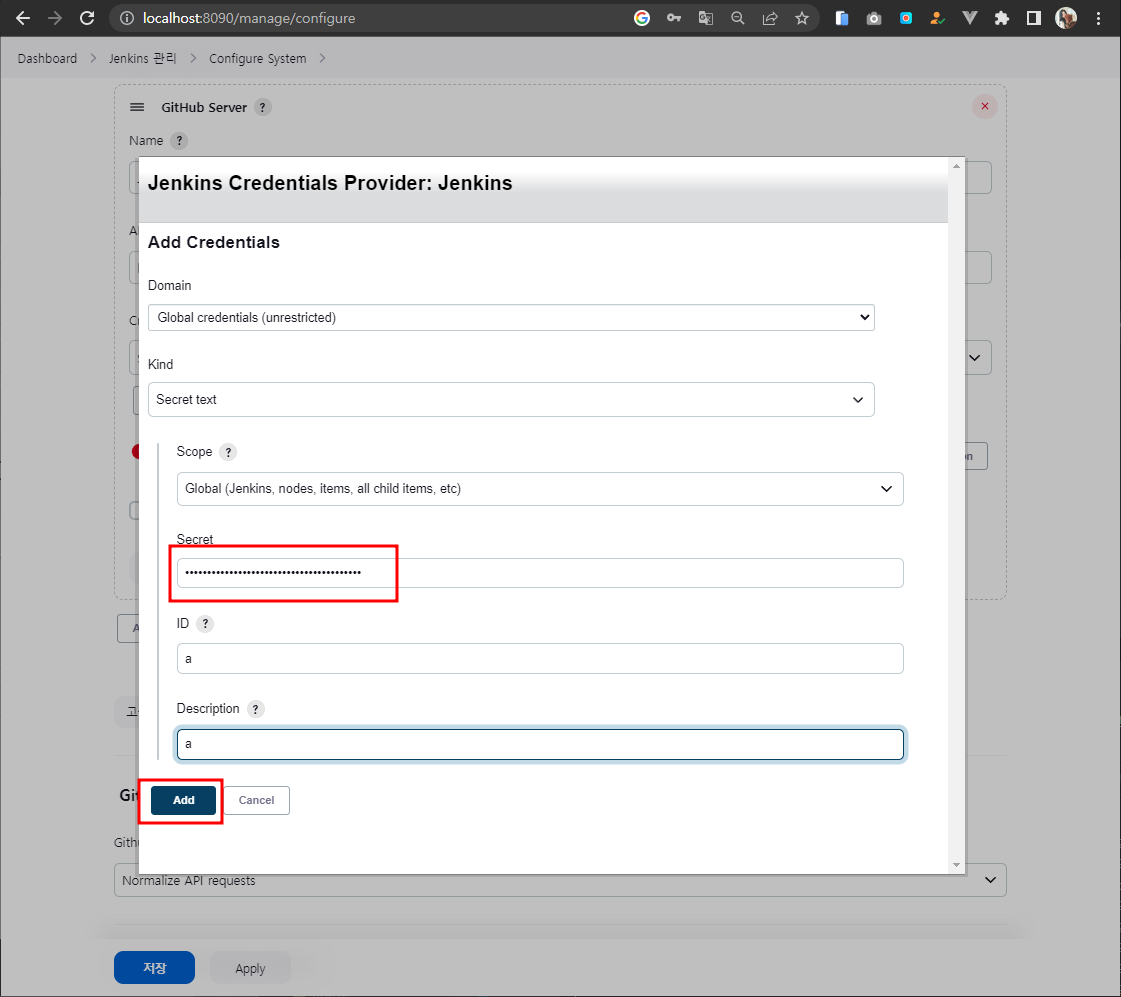1121x997 pixels.
Task: Focus the ID input field
Action: pyautogui.click(x=540, y=658)
